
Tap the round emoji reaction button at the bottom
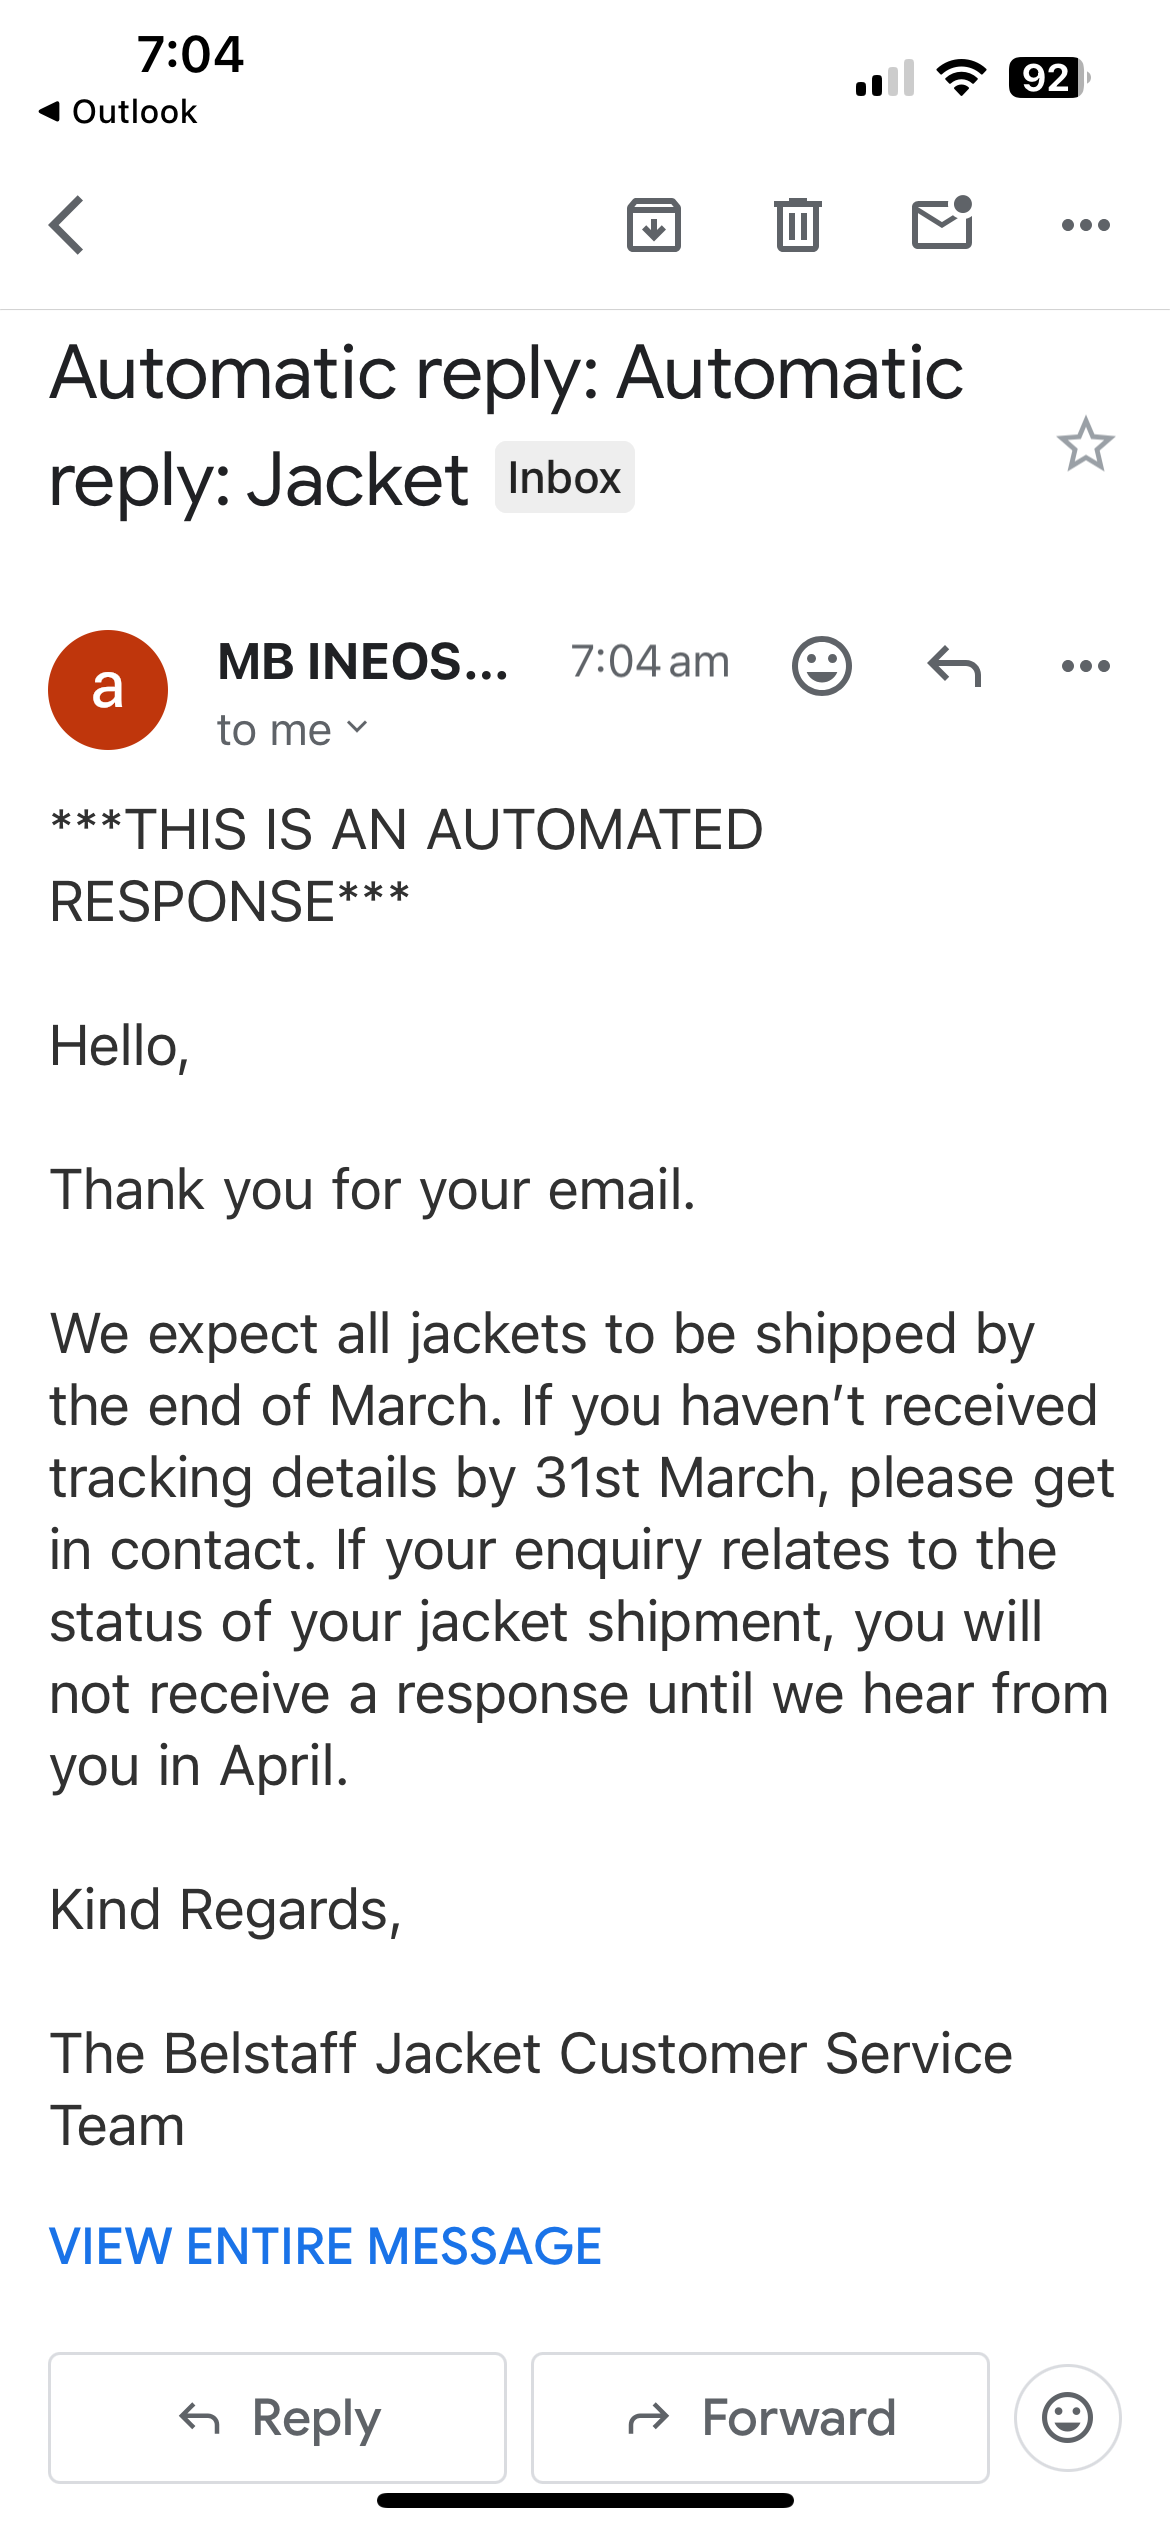coord(1067,2418)
